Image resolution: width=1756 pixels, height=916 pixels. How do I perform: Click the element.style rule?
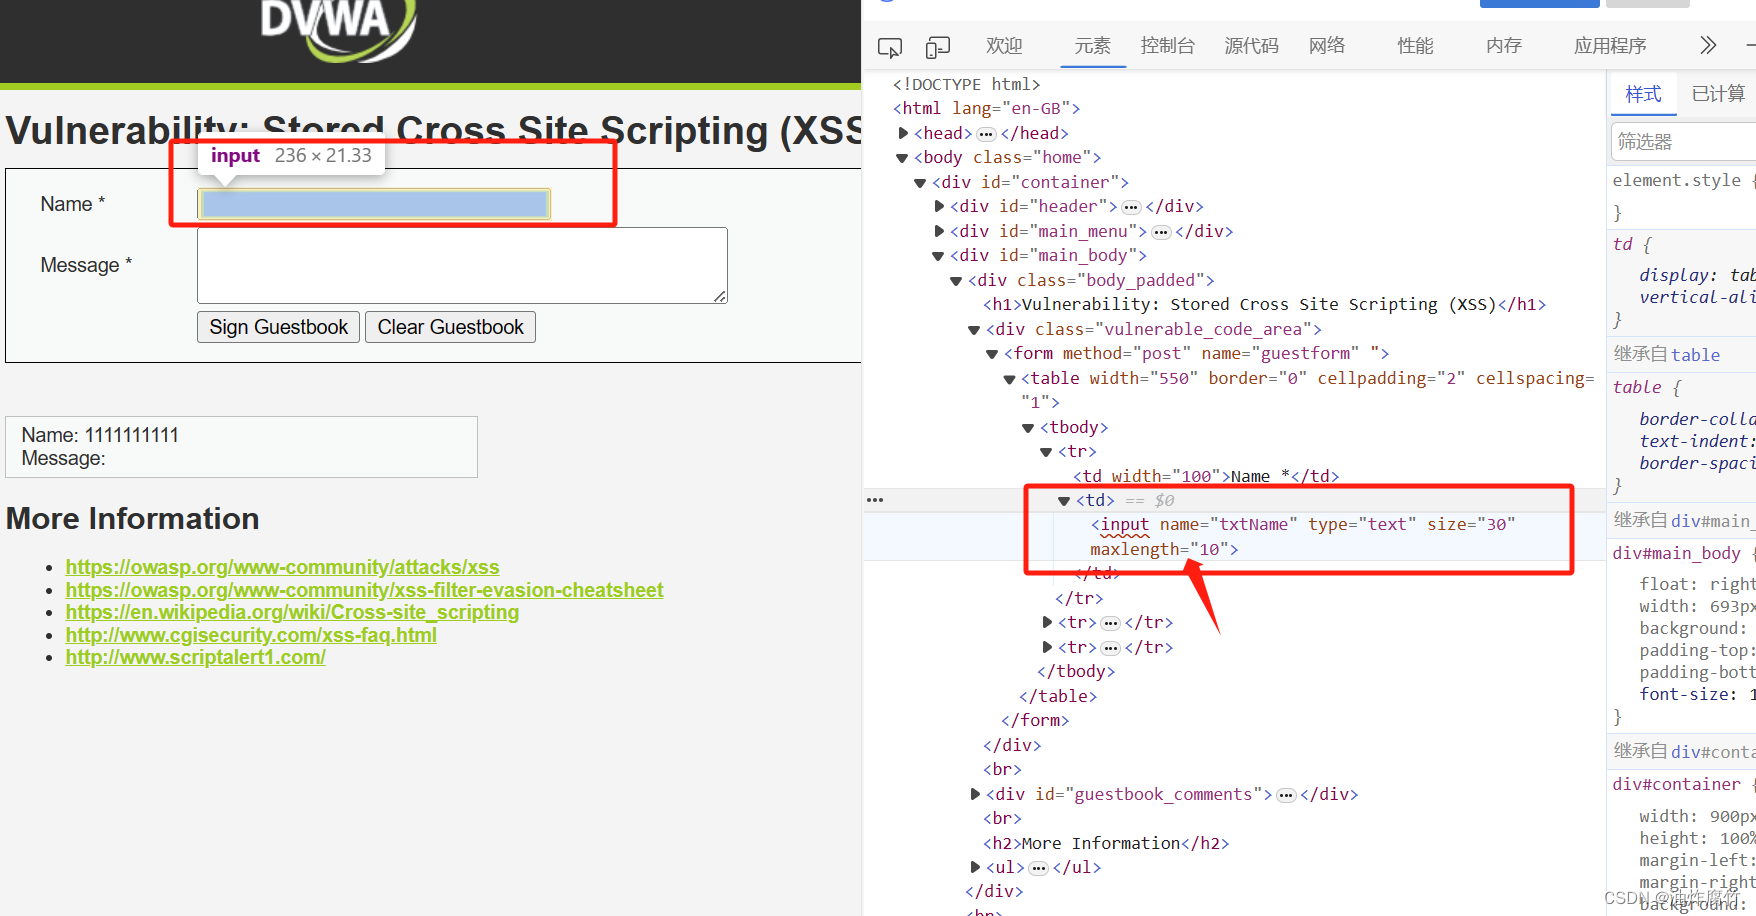(1676, 180)
